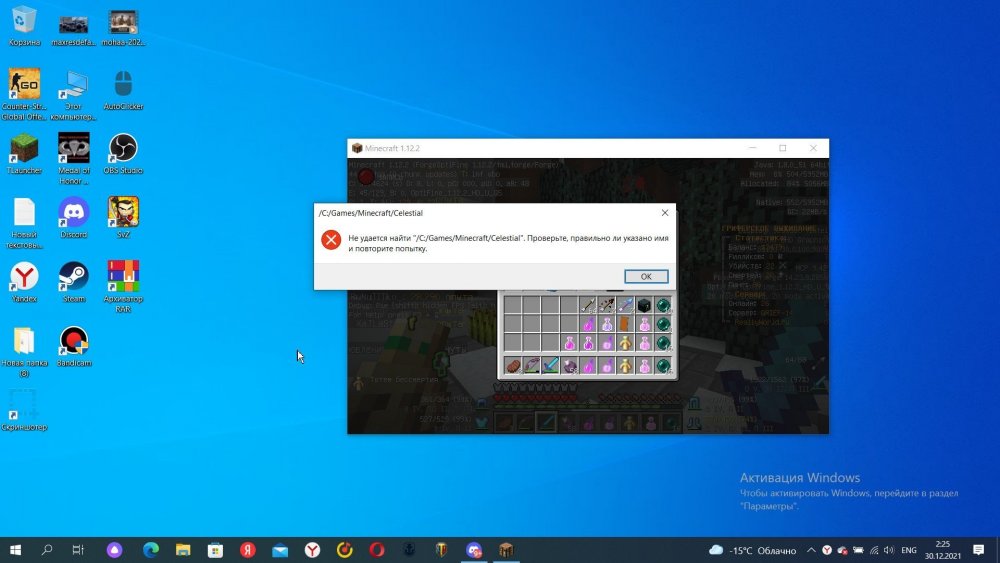This screenshot has width=1000, height=563.
Task: Select the diamond sword in inventory hotbar
Action: pos(550,366)
